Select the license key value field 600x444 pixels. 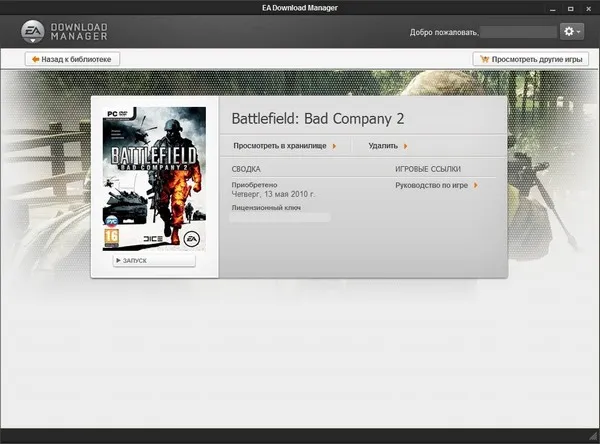[280, 217]
